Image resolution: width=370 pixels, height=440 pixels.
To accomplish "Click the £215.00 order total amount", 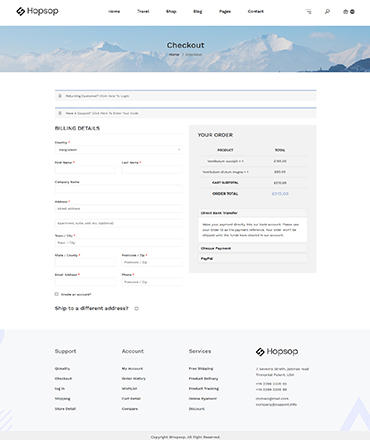I will 280,194.
